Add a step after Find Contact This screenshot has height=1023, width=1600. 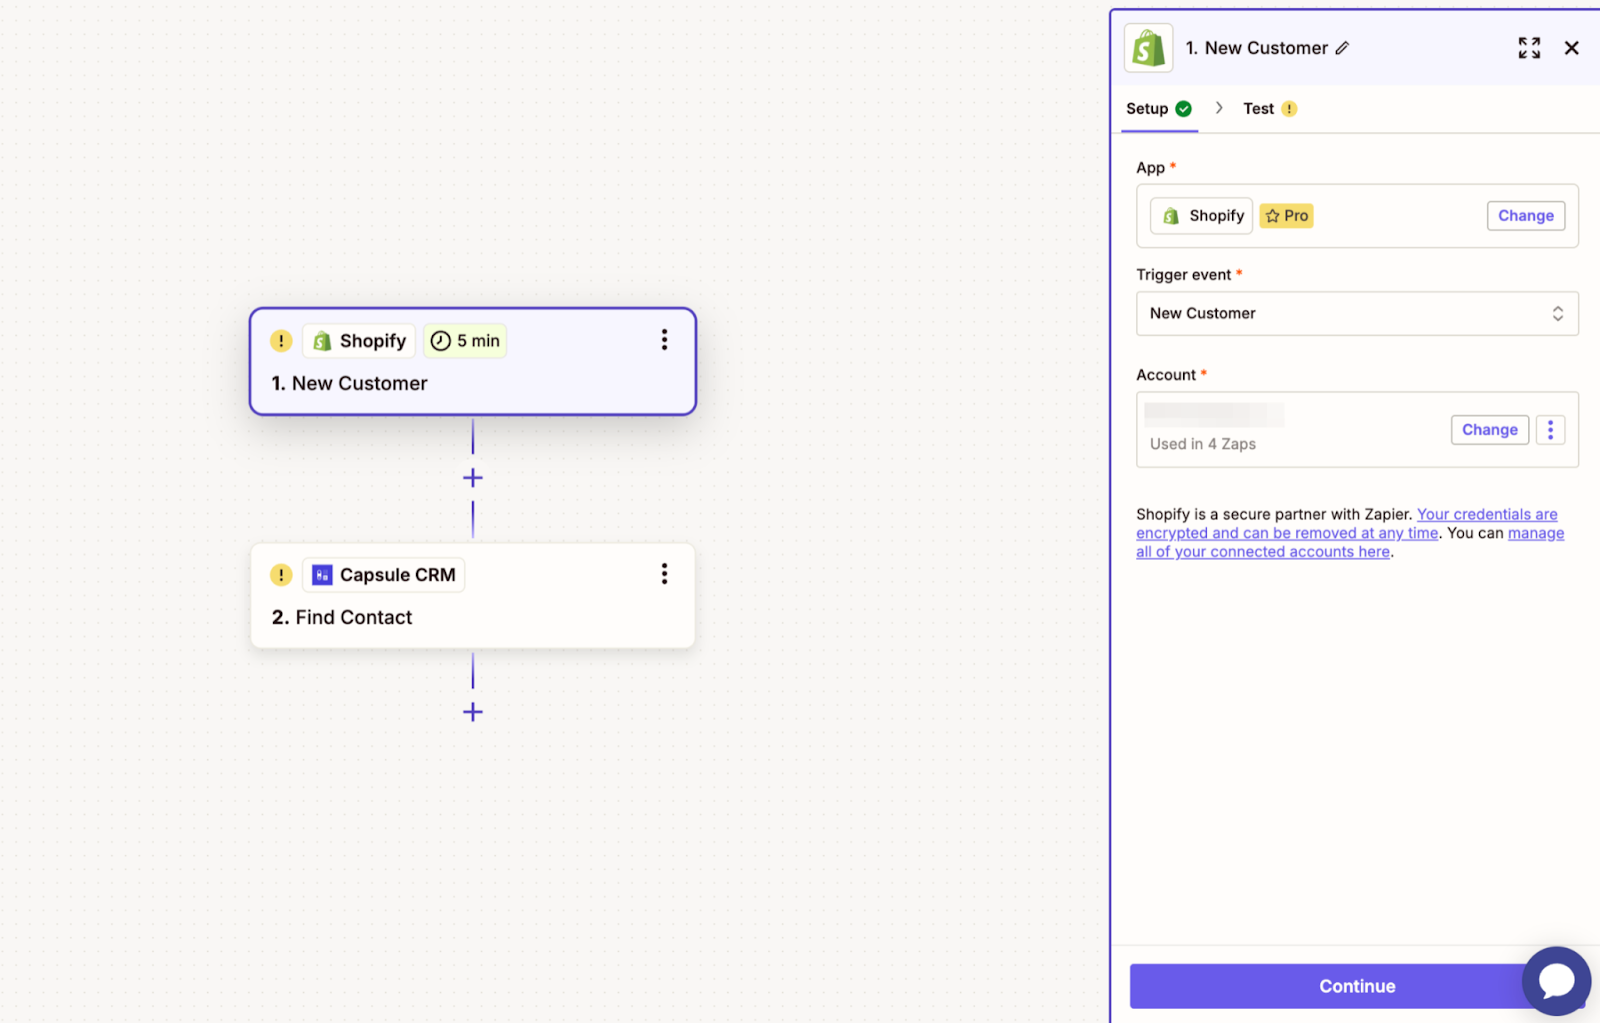pyautogui.click(x=473, y=712)
